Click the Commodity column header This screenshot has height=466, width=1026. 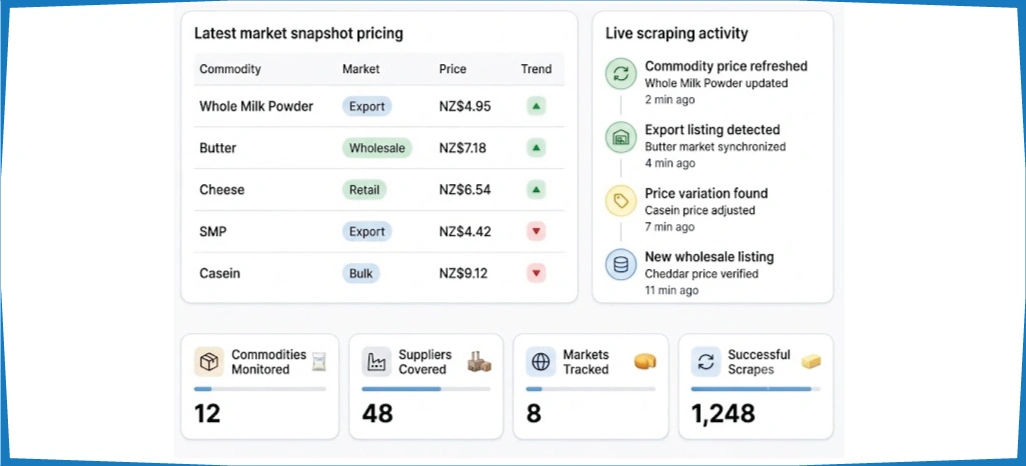pyautogui.click(x=230, y=69)
